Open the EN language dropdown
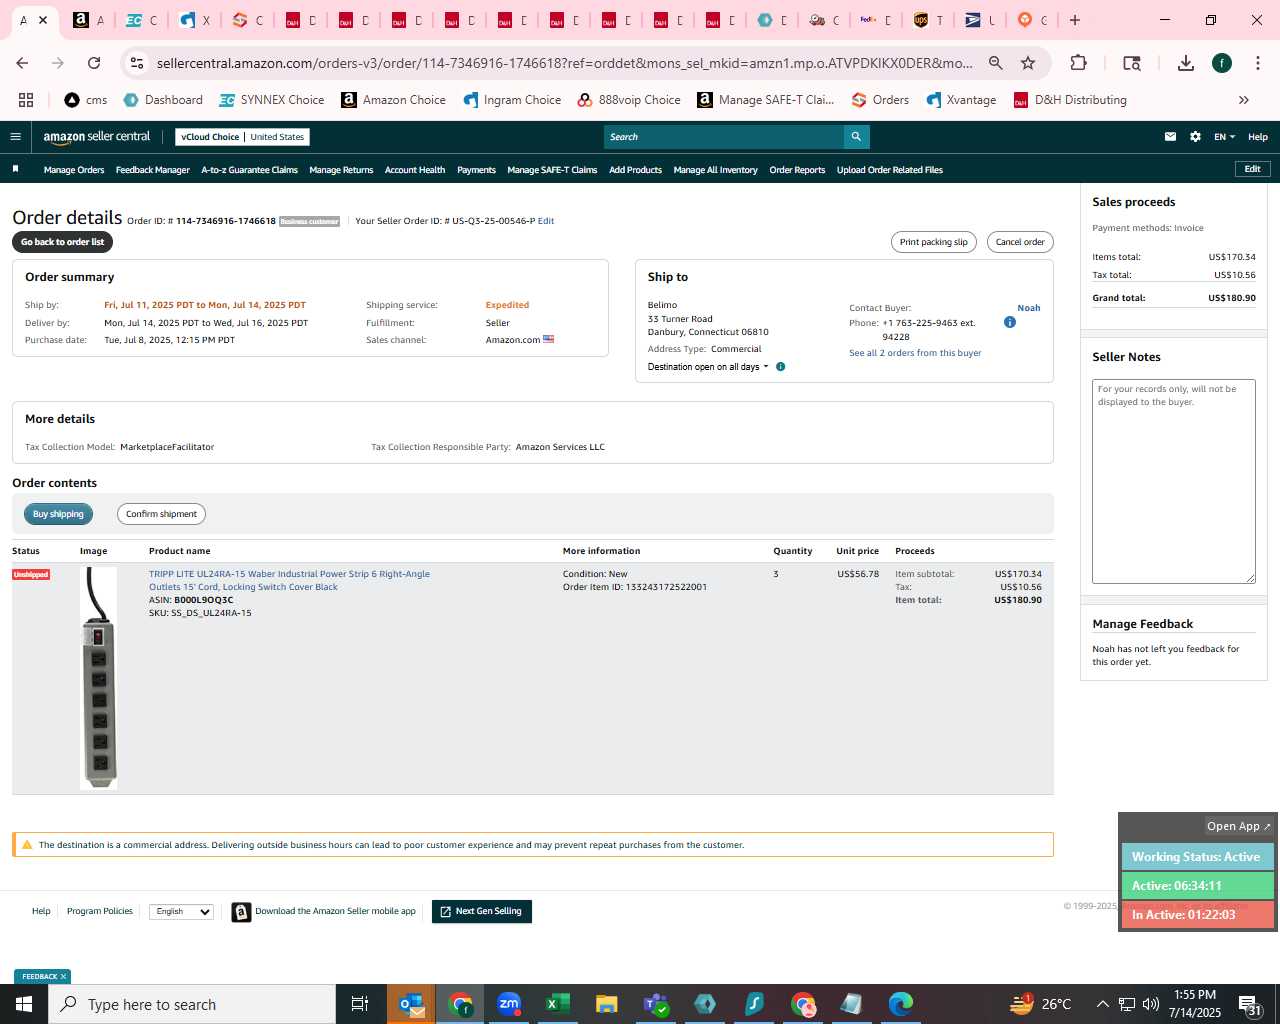 [x=1224, y=137]
